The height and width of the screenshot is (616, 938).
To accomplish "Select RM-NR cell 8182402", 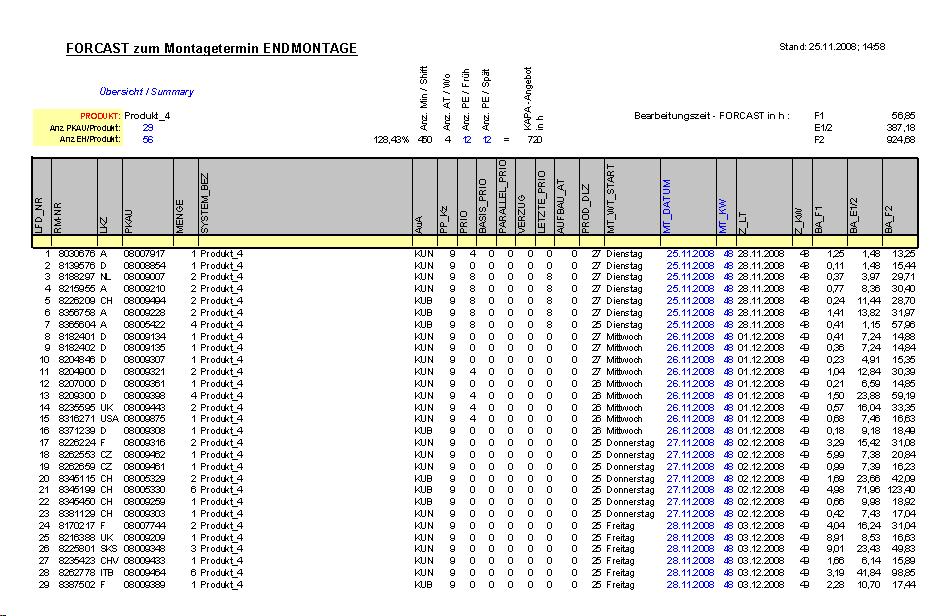I will (77, 348).
